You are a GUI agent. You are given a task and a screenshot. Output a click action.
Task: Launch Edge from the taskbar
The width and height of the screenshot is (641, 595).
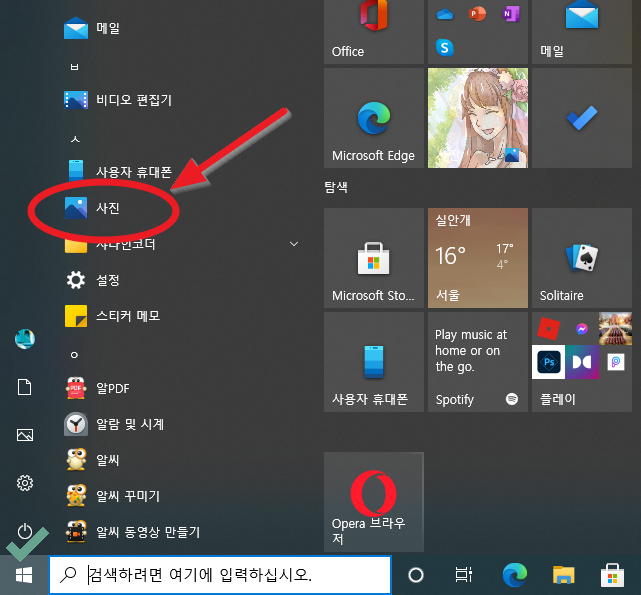pyautogui.click(x=514, y=575)
